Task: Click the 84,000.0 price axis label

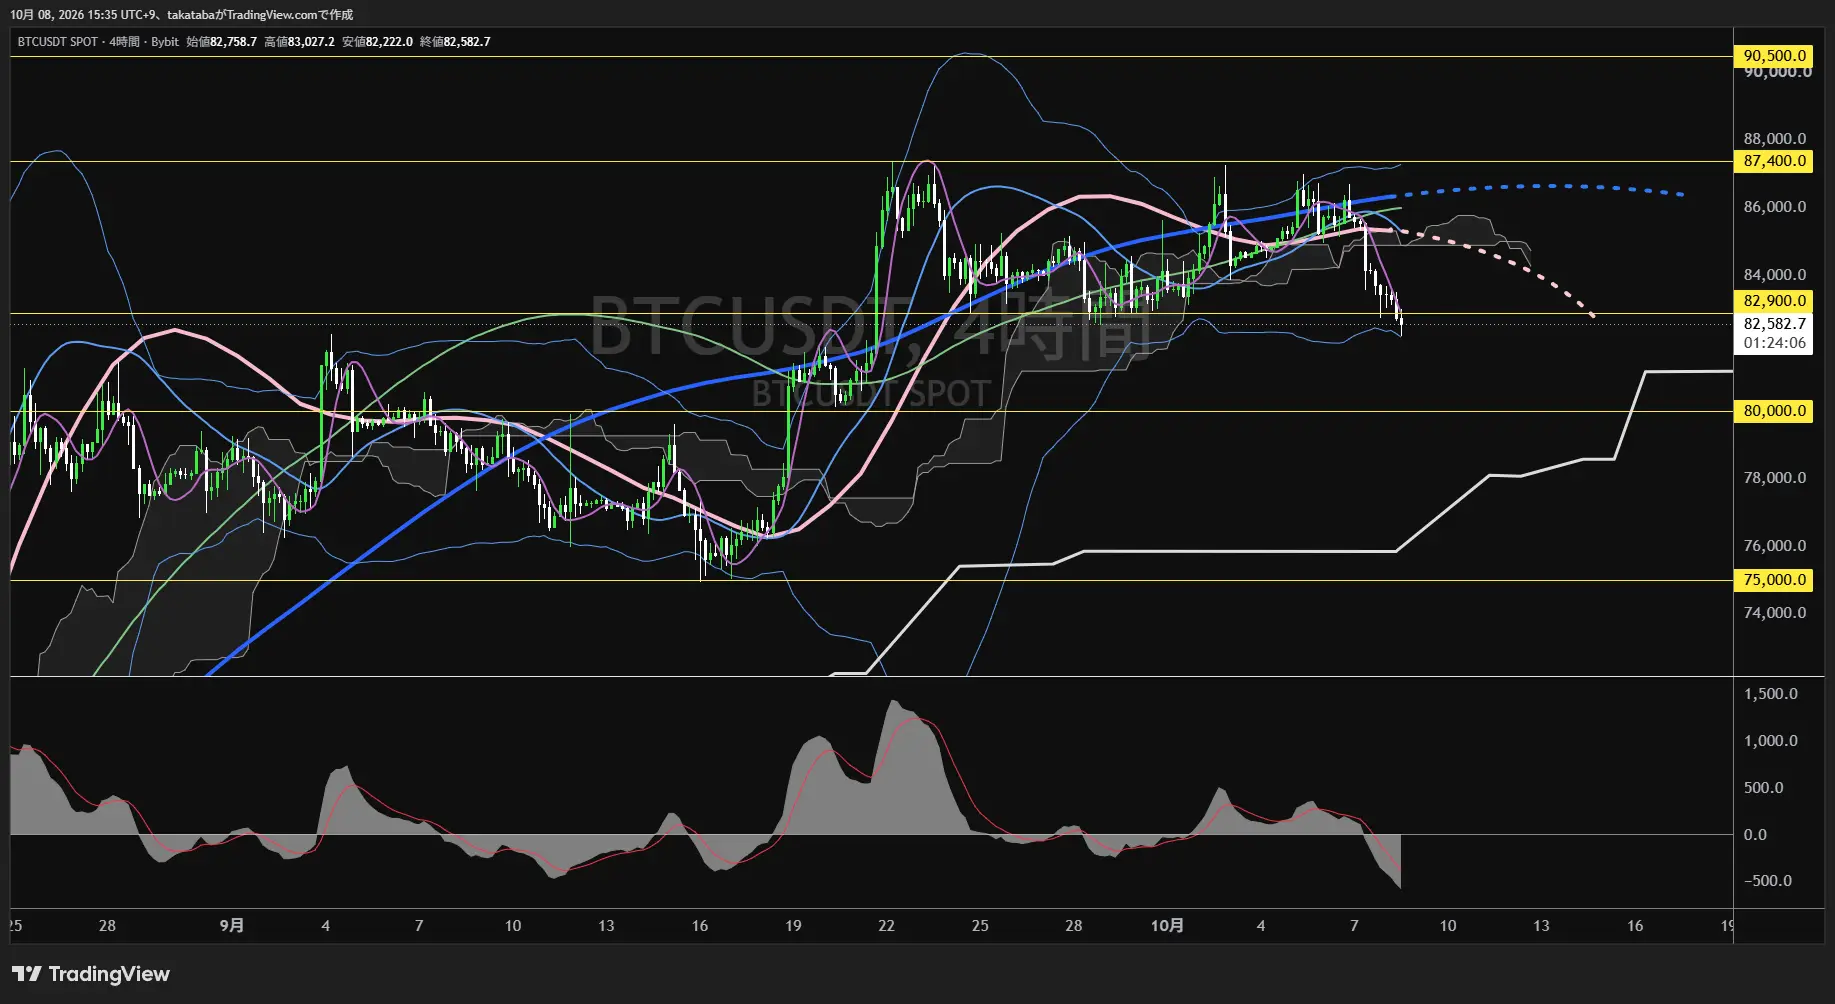Action: (1775, 275)
